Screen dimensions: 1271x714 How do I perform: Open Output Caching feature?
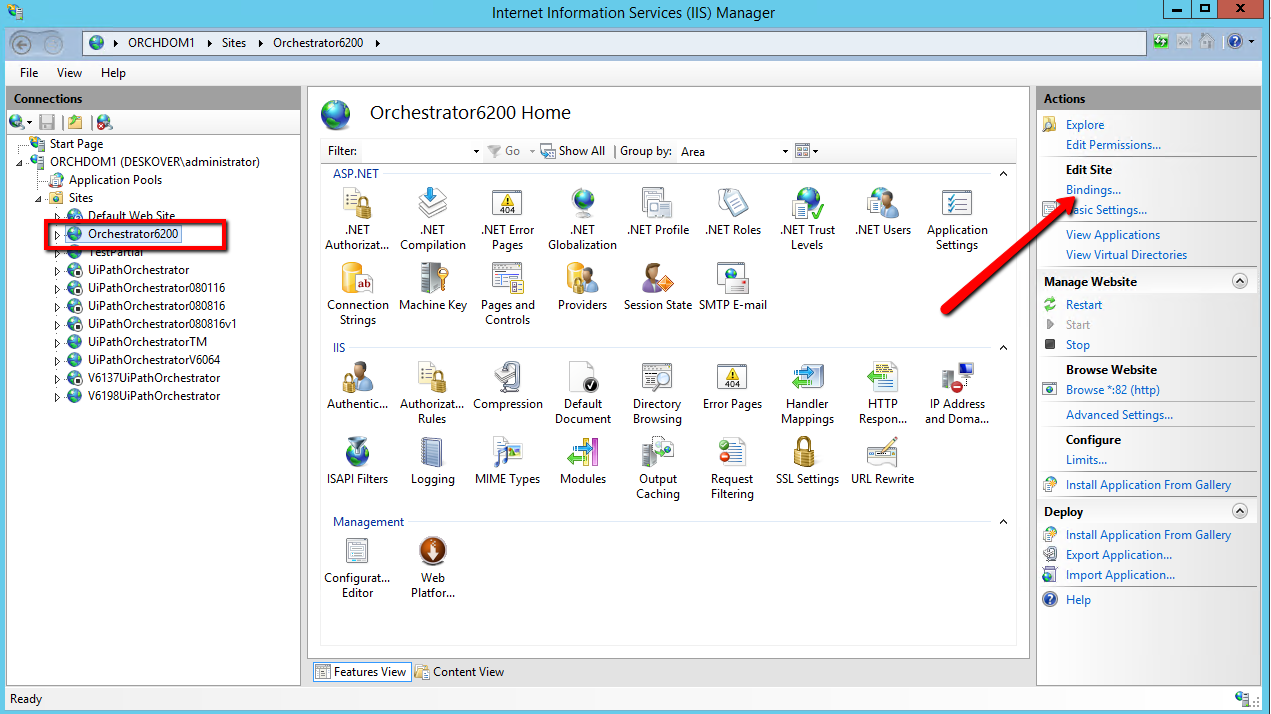pos(657,468)
